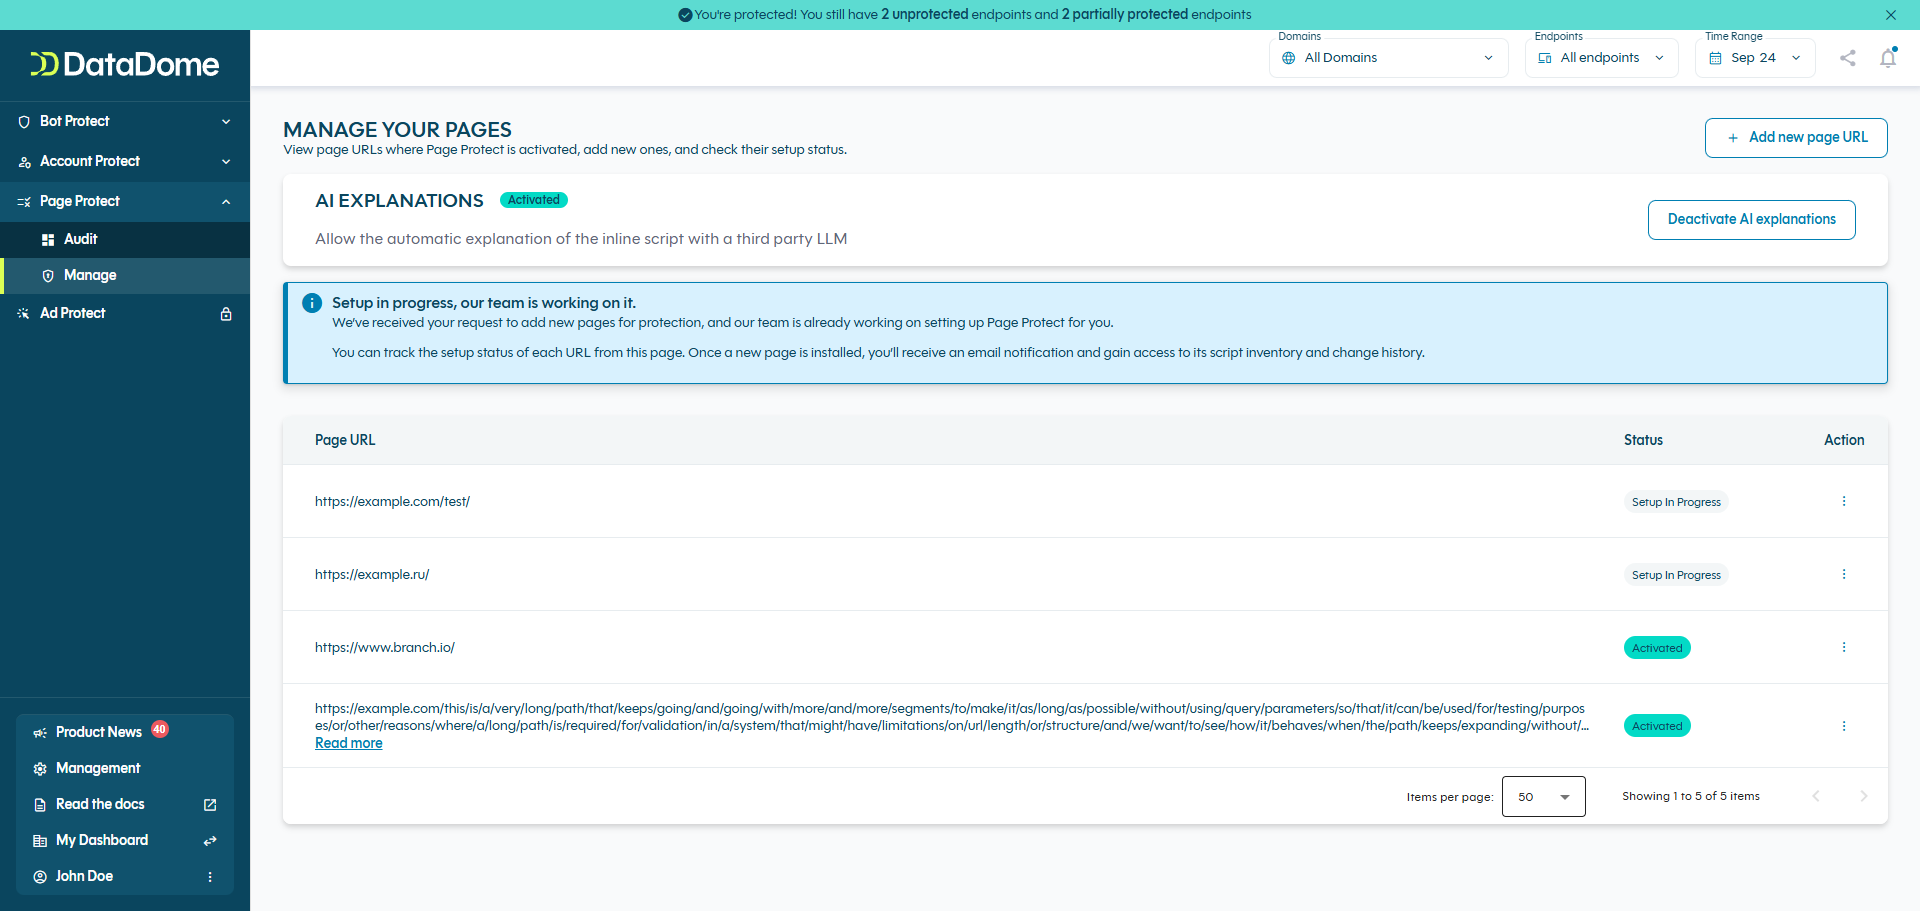The width and height of the screenshot is (1920, 911).
Task: Click the Page Protect icon
Action: pos(24,202)
